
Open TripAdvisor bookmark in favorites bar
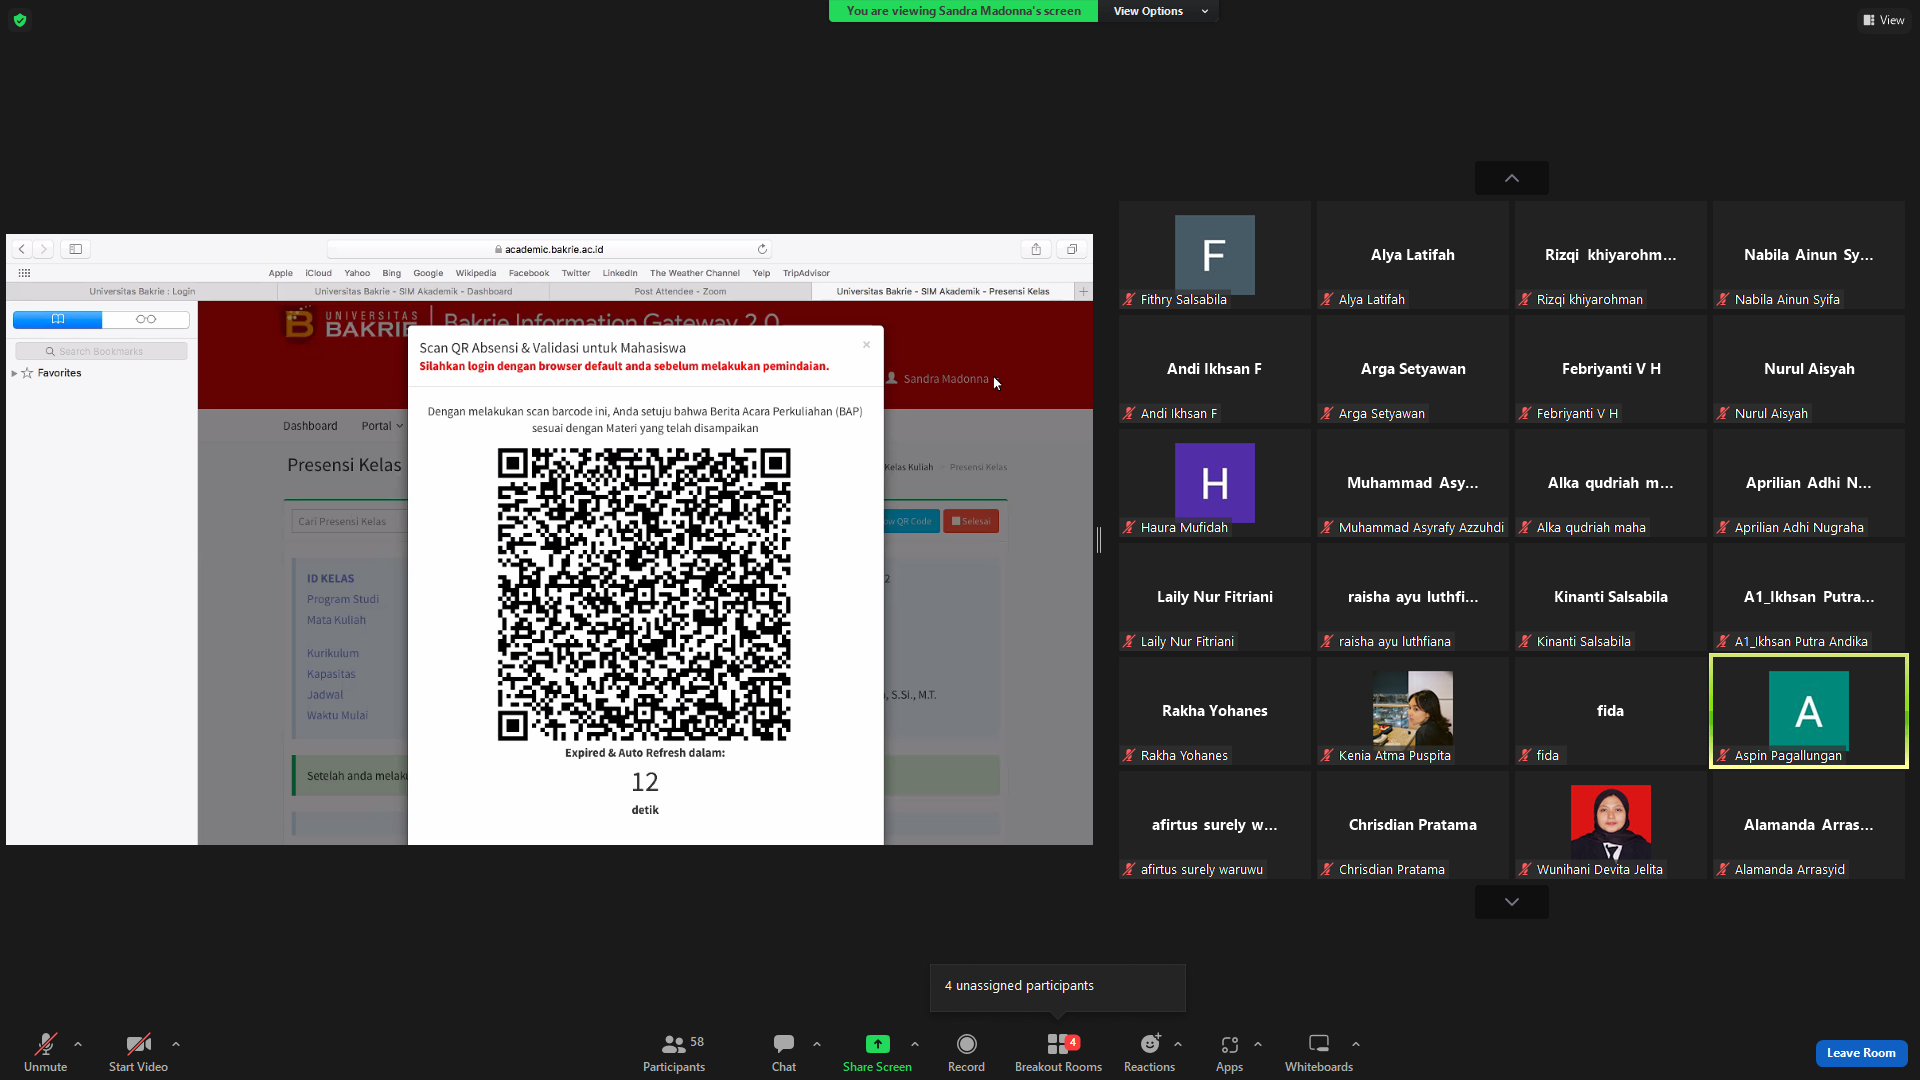click(x=806, y=273)
